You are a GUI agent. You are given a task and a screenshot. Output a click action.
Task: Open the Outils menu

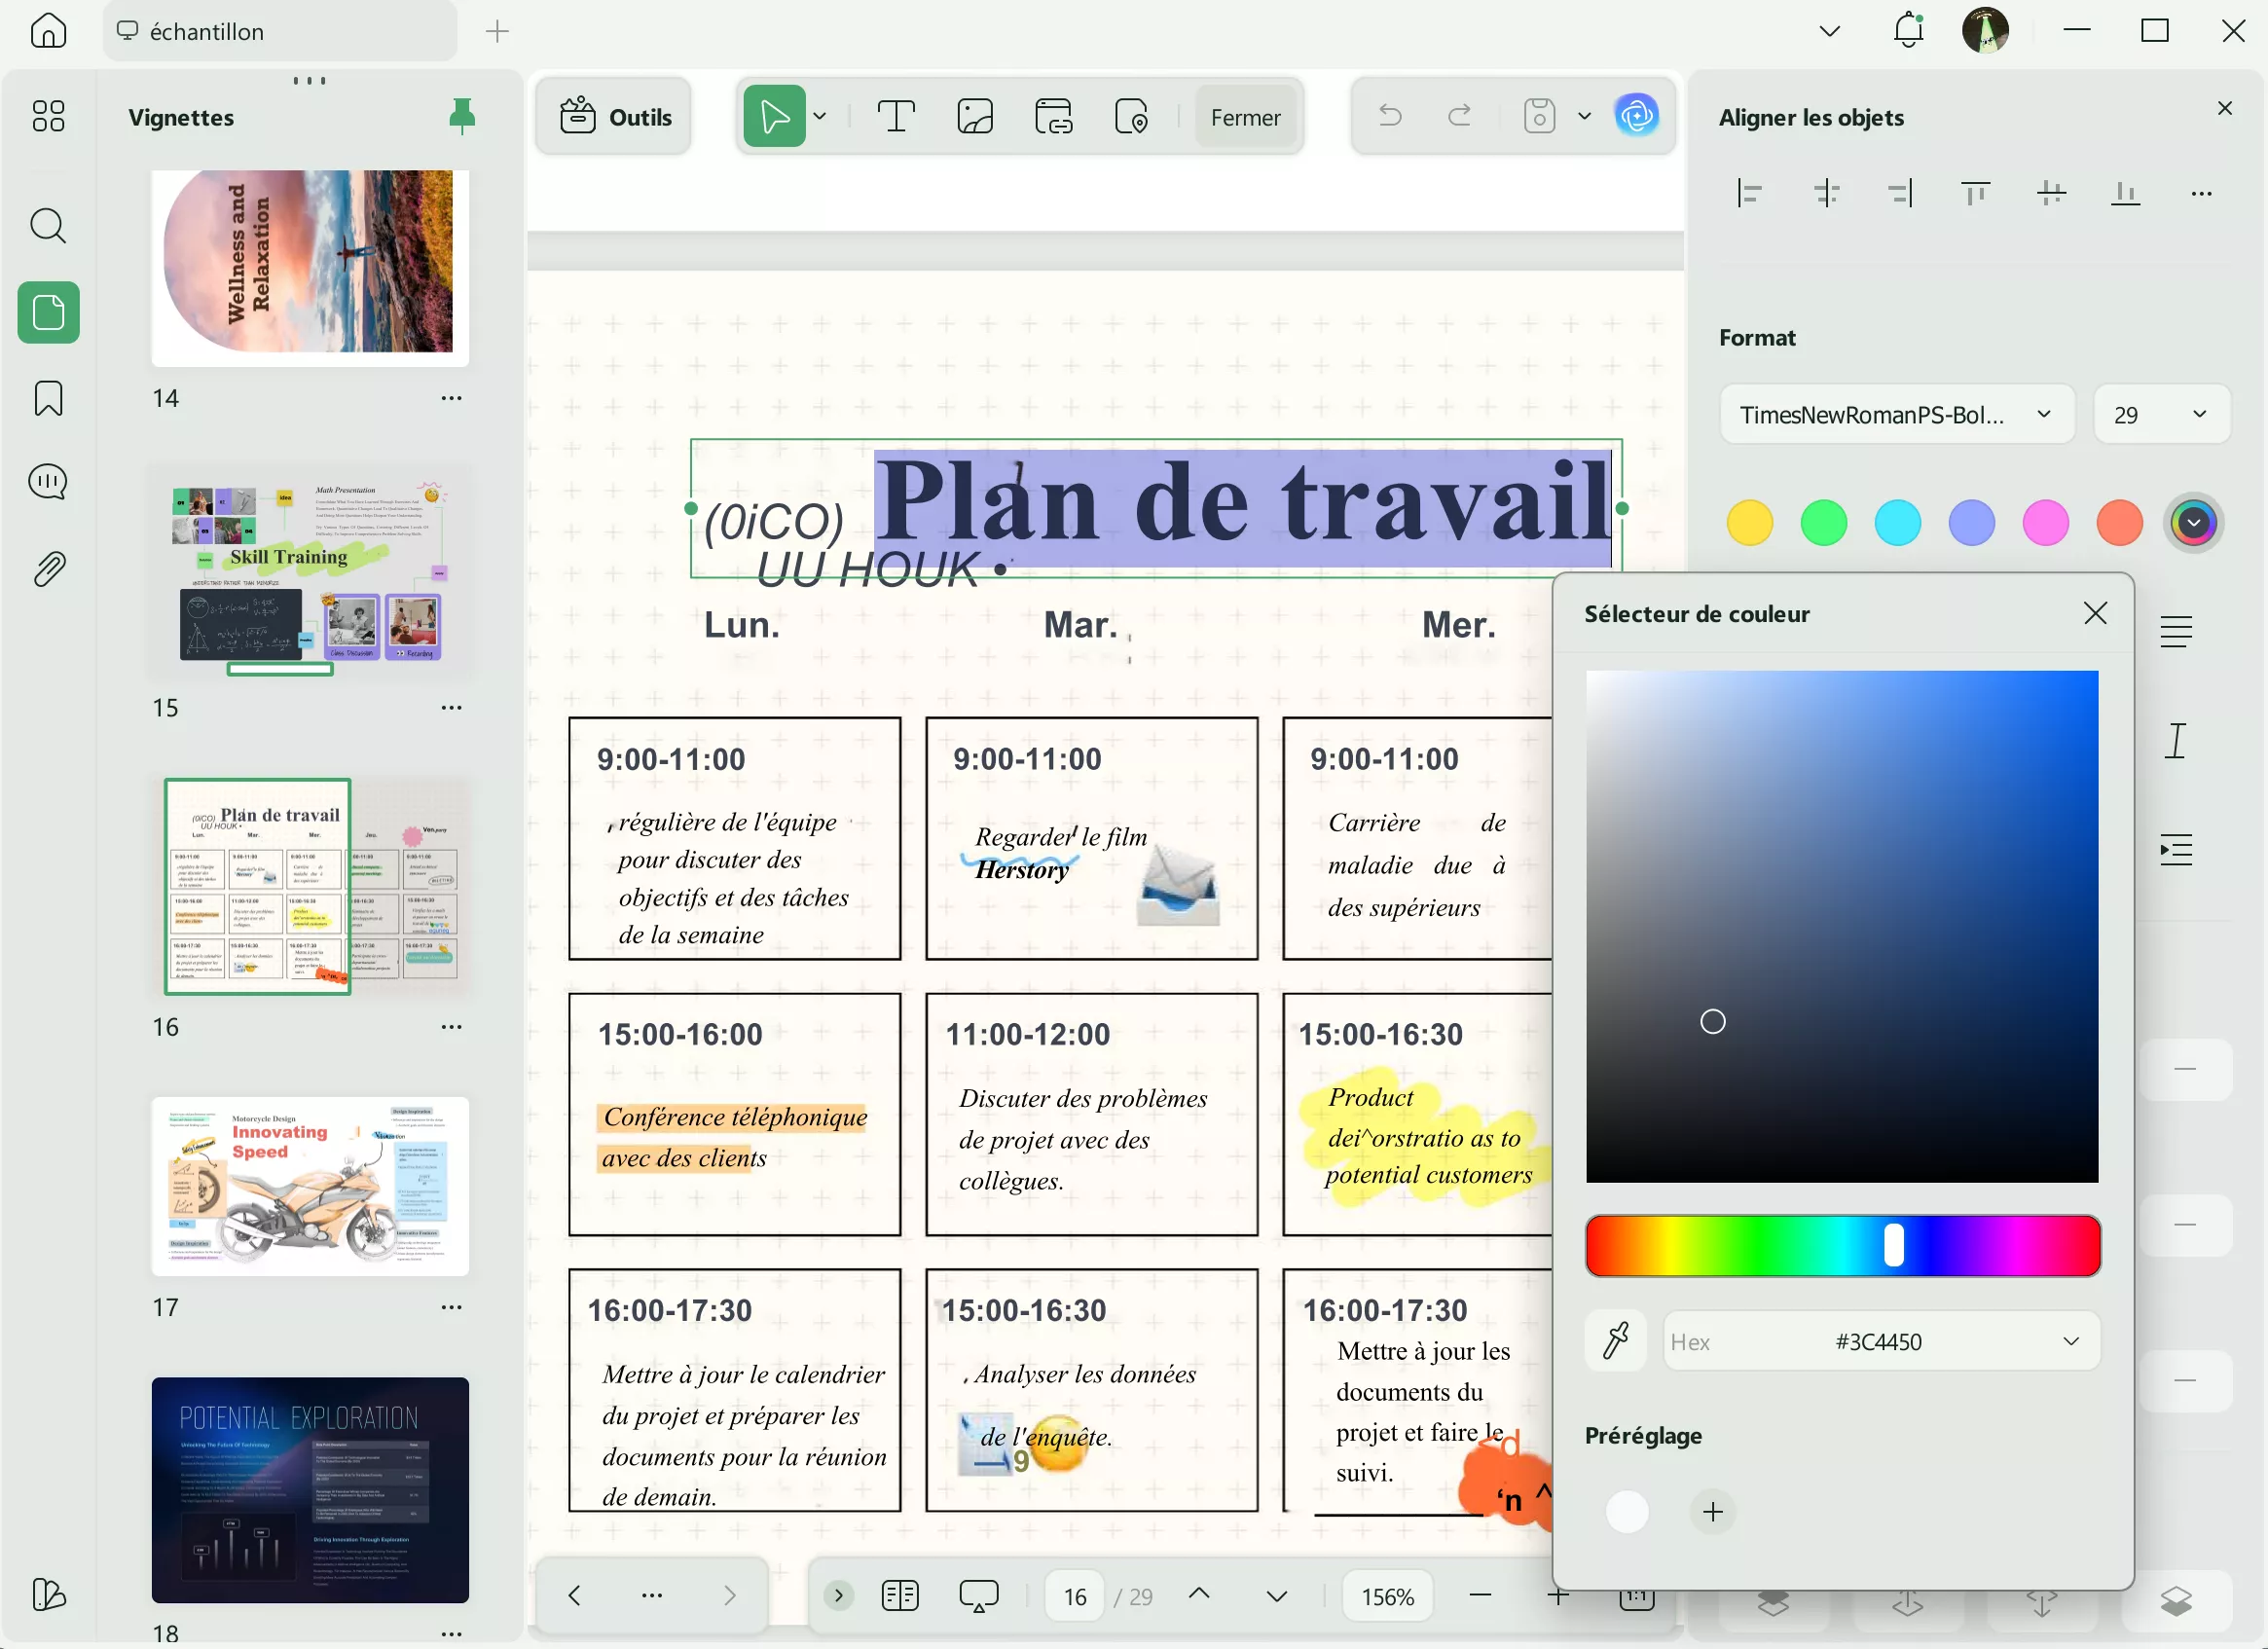(x=612, y=115)
